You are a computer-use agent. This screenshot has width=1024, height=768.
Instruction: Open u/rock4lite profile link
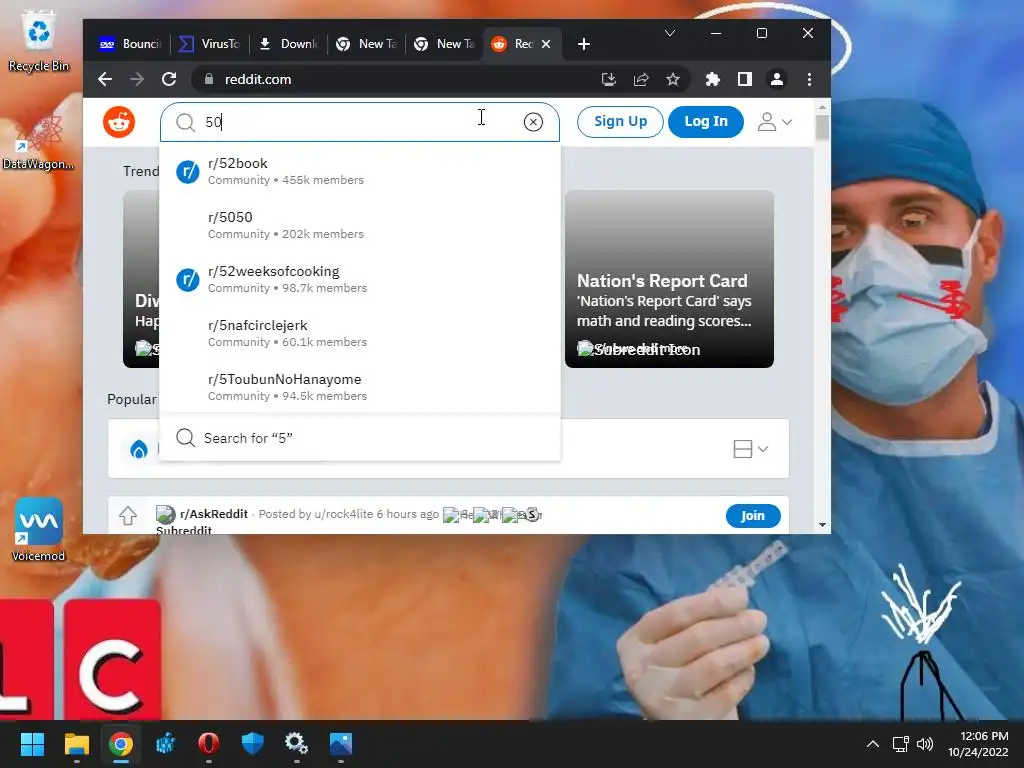(x=344, y=514)
